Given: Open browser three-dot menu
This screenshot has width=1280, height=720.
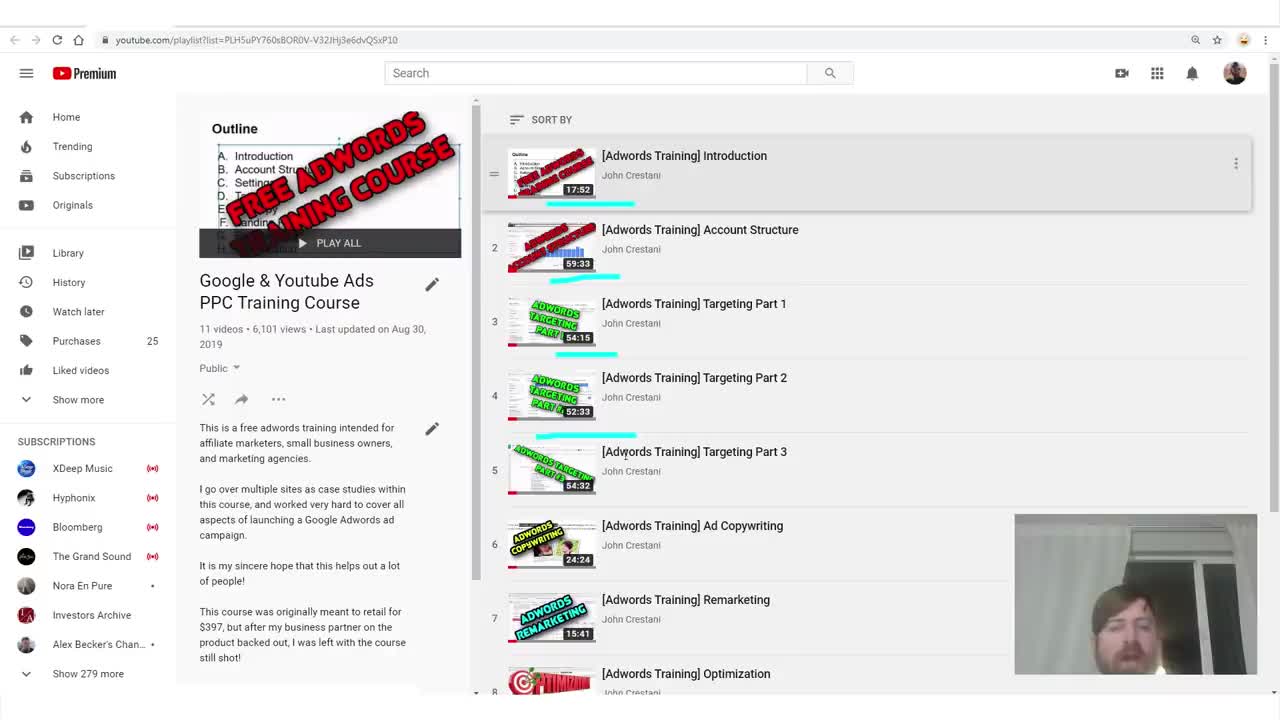Looking at the screenshot, I should (1266, 40).
